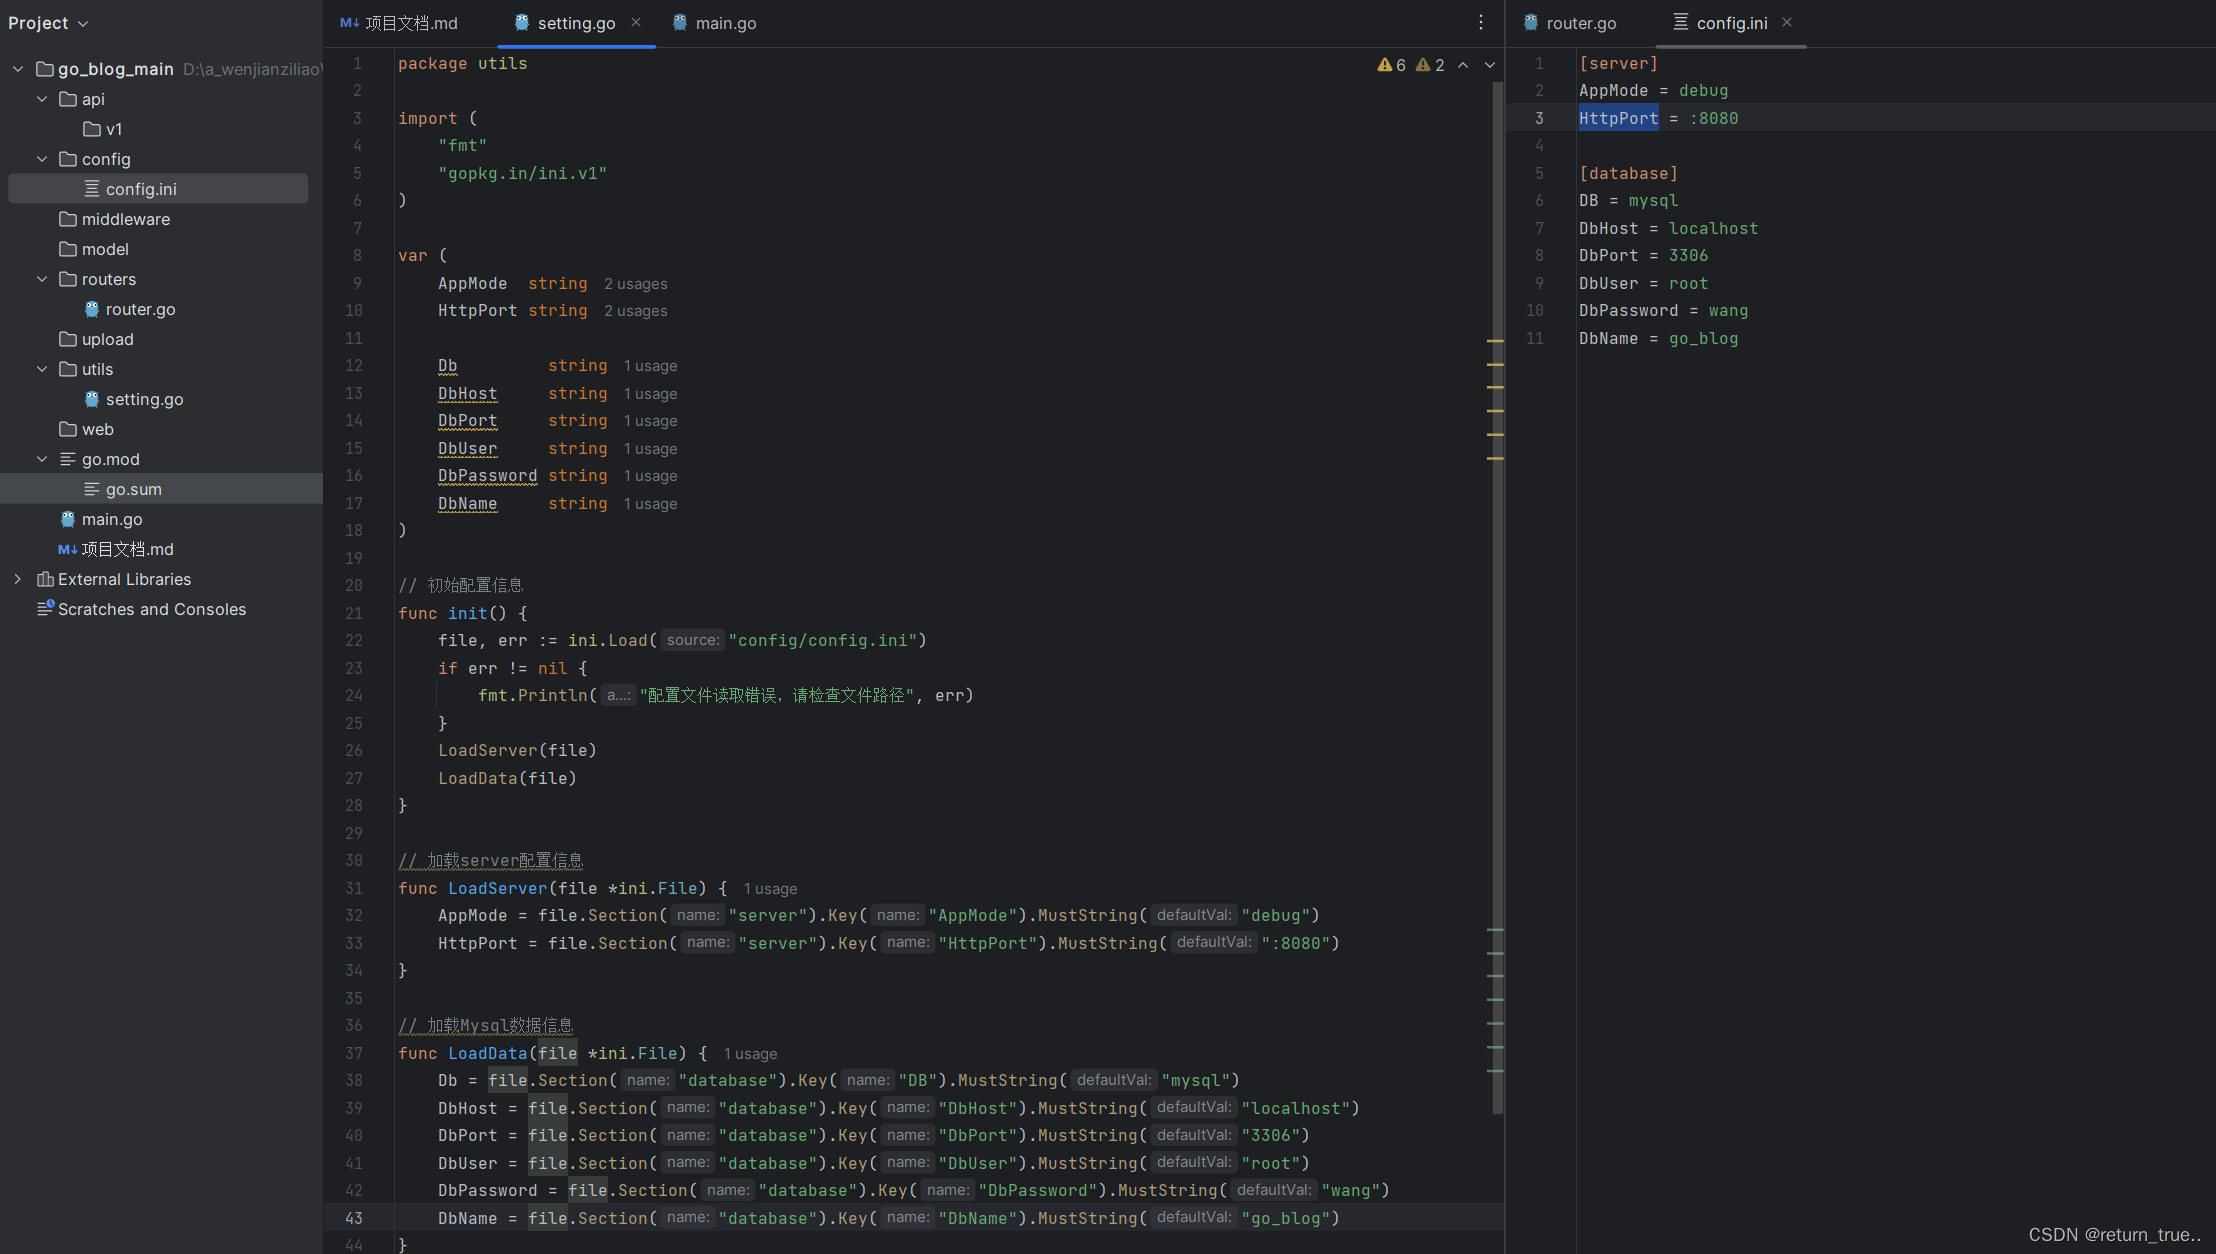Click the External Libraries icon
The width and height of the screenshot is (2216, 1254).
coord(45,579)
